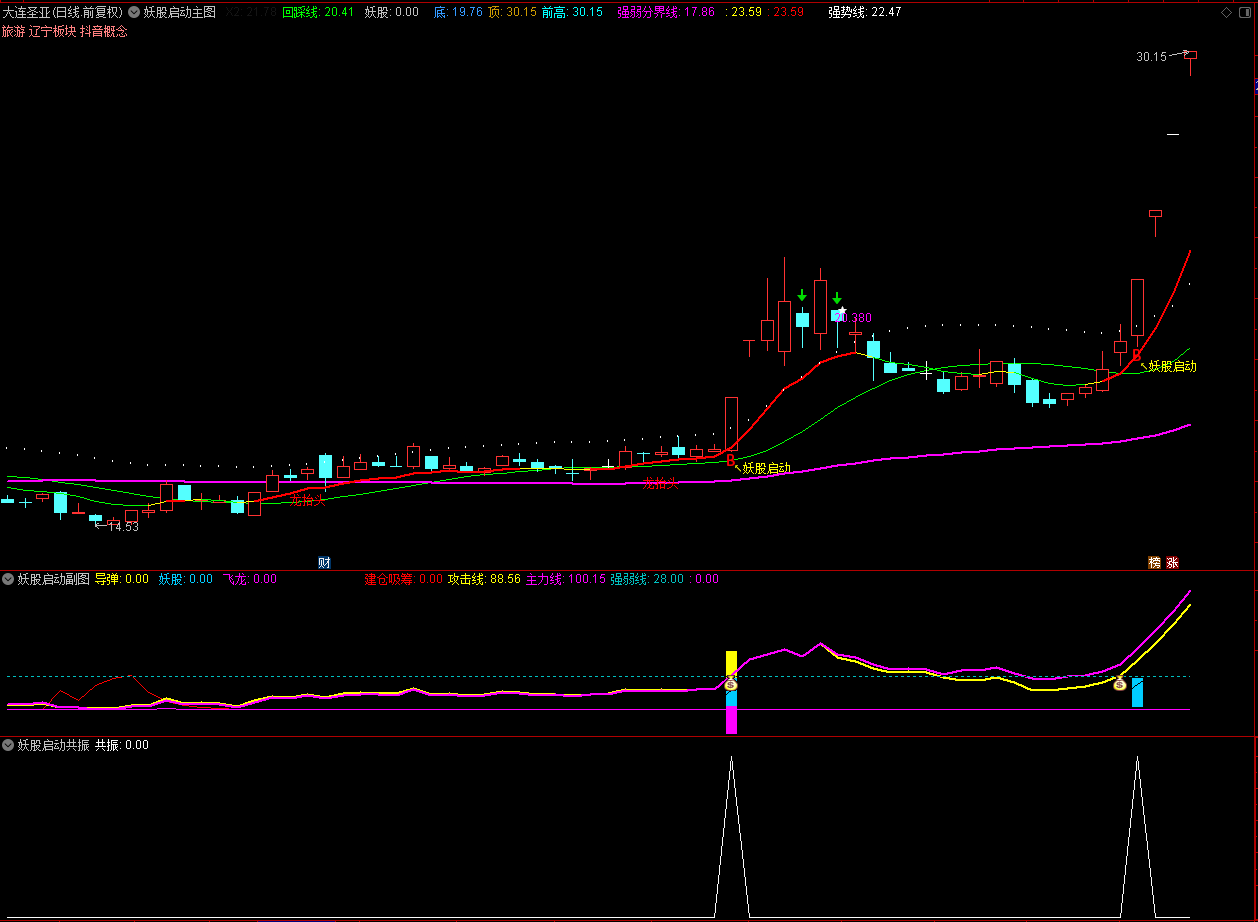Click the second white resonance spike peak

coord(1137,759)
